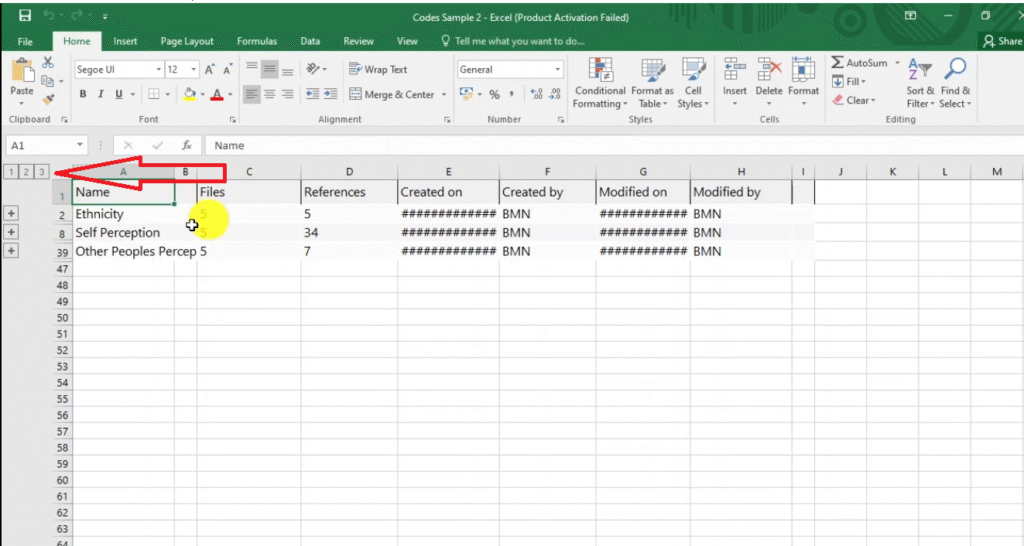Expand the Ethnicity group with plus button

pos(11,214)
